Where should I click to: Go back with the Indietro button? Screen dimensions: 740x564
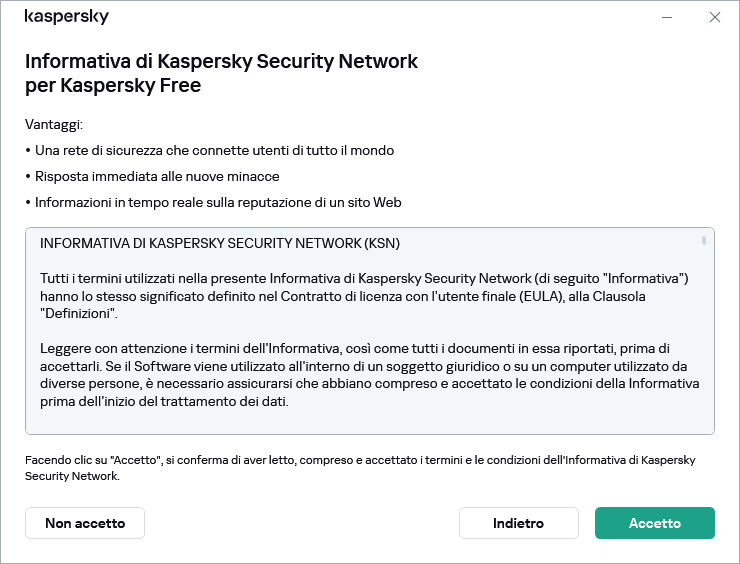(x=518, y=523)
